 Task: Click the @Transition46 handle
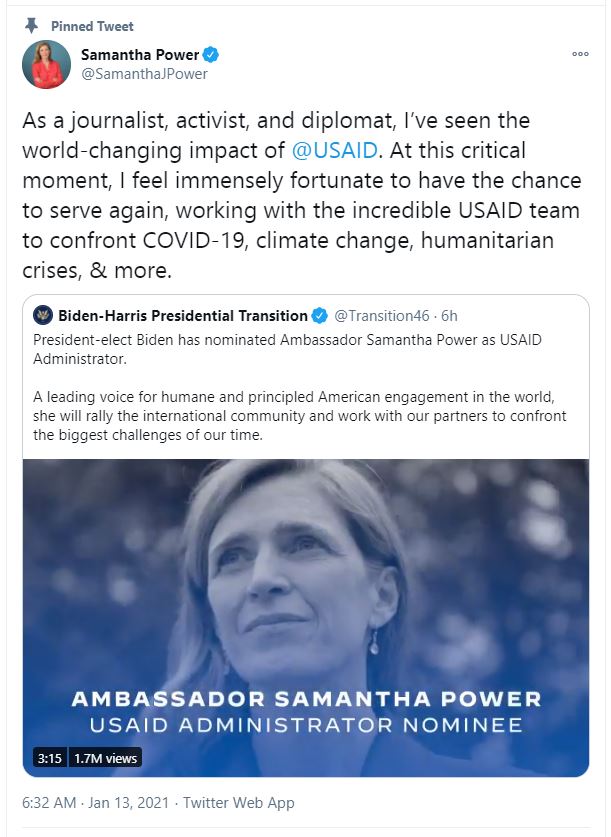(382, 316)
